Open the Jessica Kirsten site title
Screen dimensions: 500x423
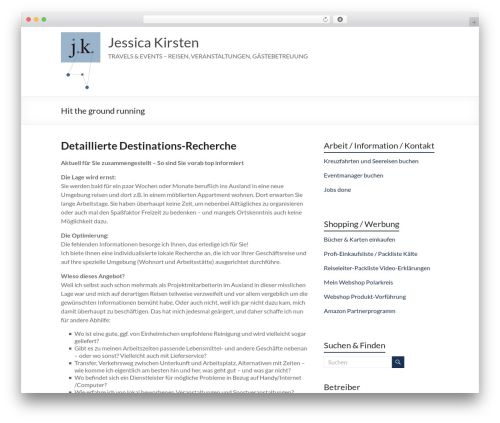pyautogui.click(x=153, y=43)
